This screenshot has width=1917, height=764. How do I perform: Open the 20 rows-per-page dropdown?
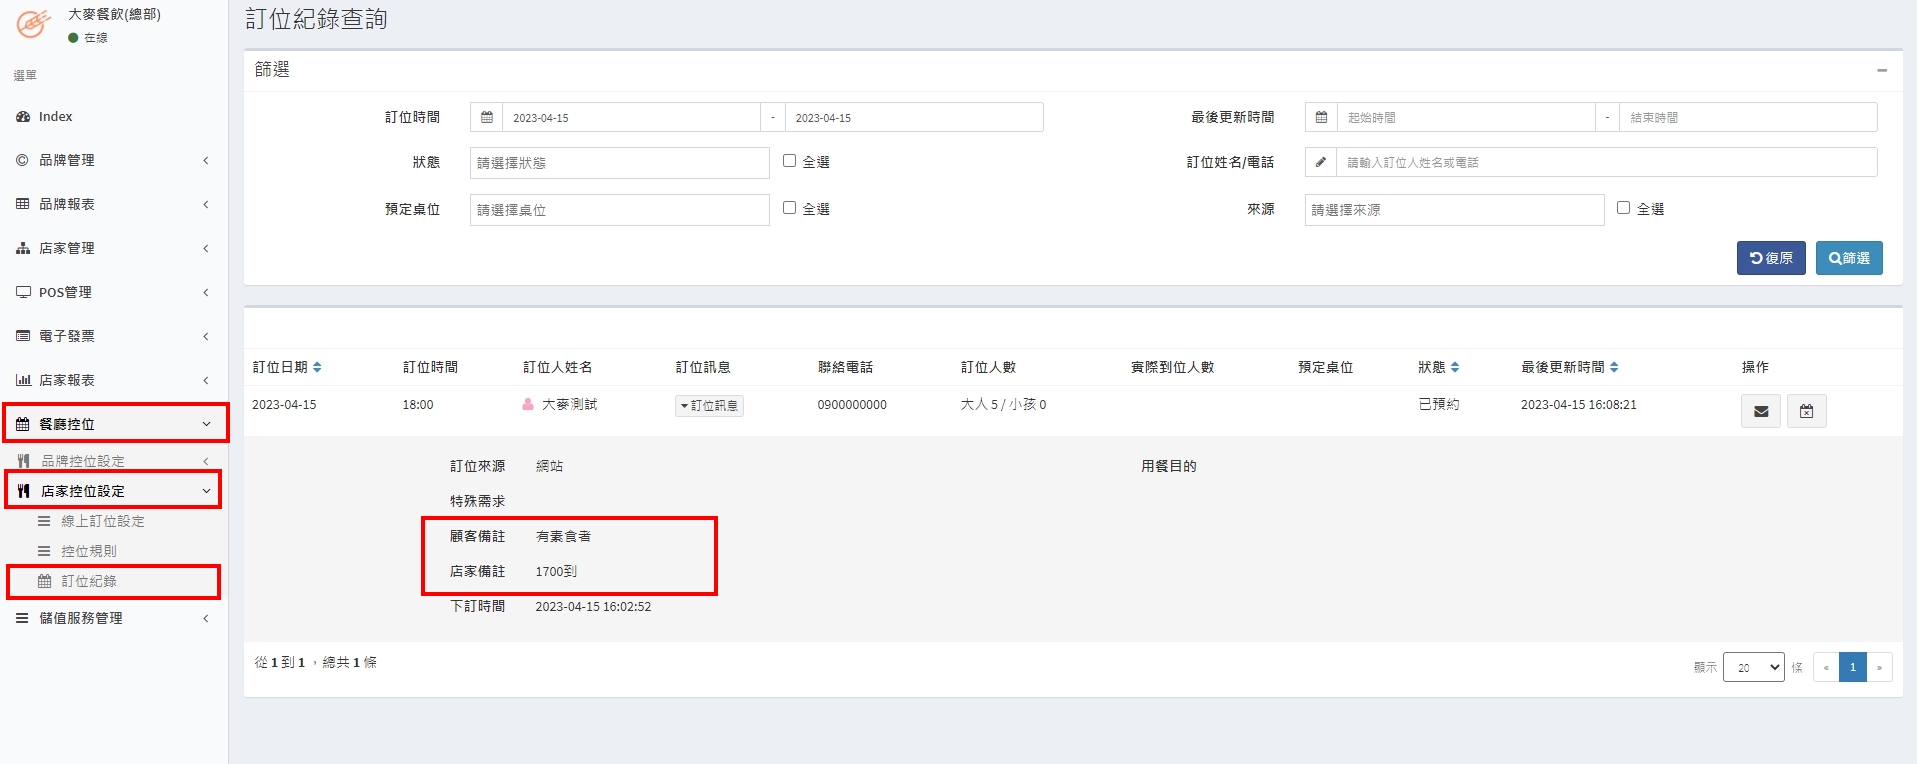pyautogui.click(x=1755, y=667)
